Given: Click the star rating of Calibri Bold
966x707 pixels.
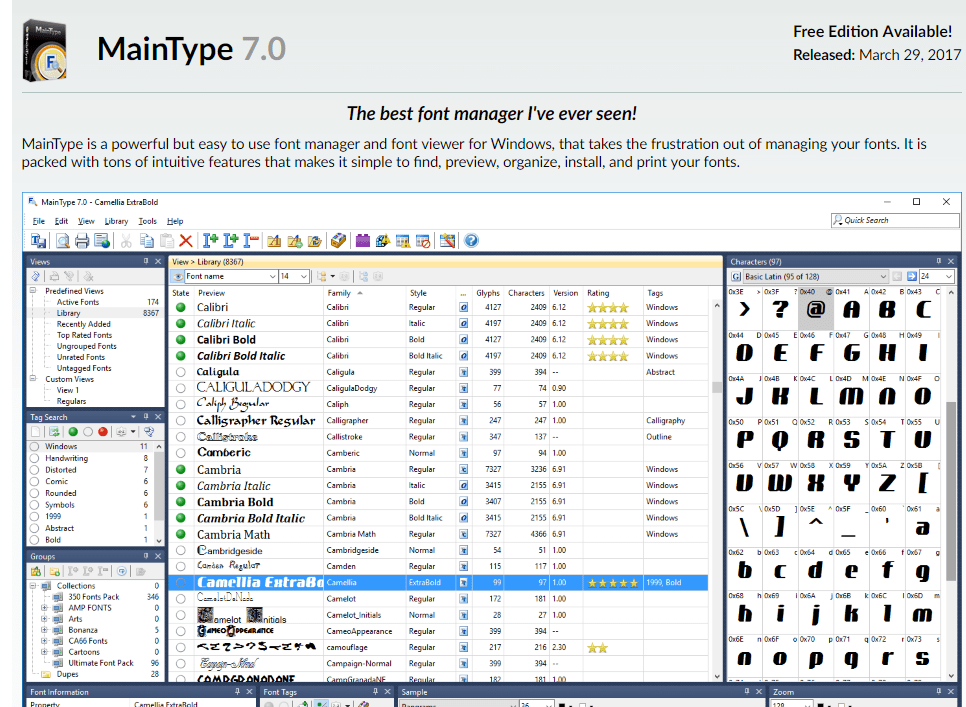Looking at the screenshot, I should point(607,340).
